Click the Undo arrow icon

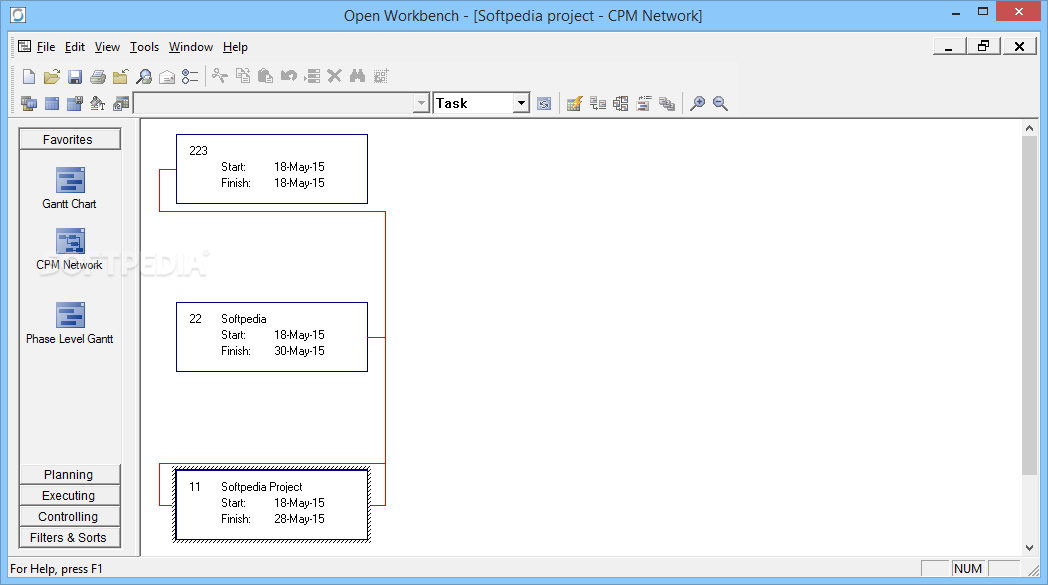pyautogui.click(x=288, y=76)
